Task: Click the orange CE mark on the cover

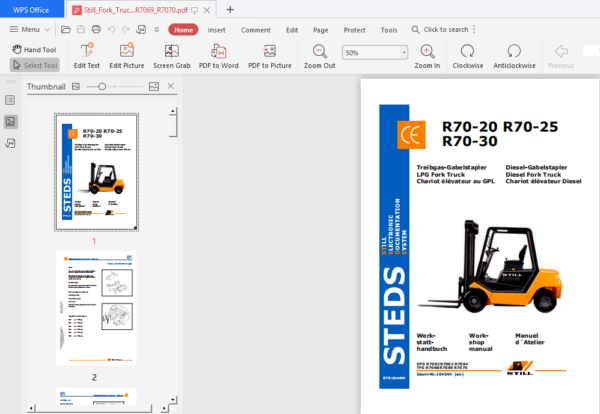Action: tap(411, 135)
